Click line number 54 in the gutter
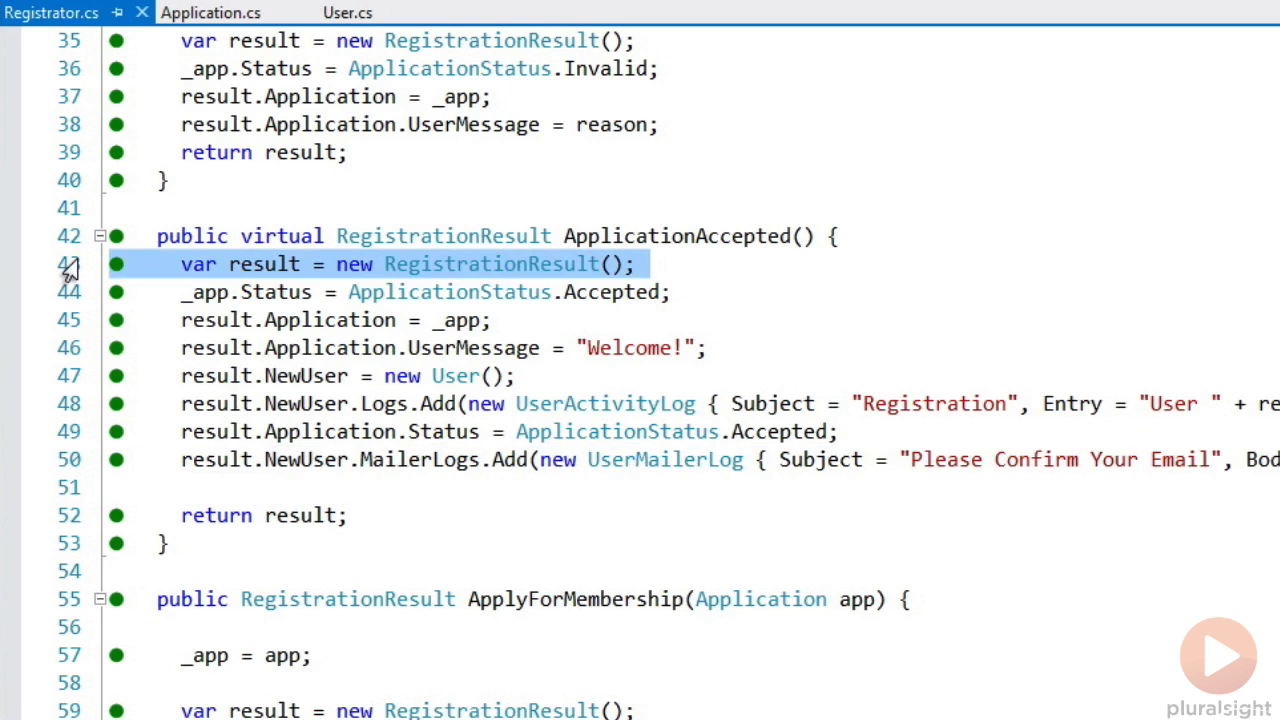 click(x=69, y=571)
